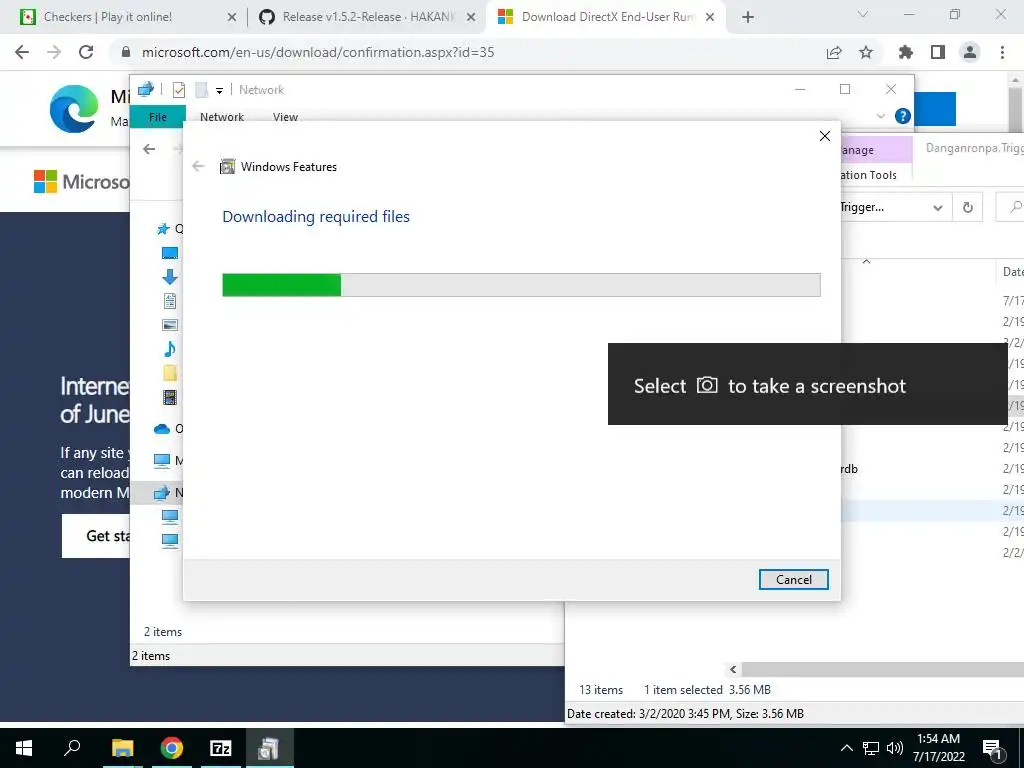
Task: Open 7-Zip from taskbar
Action: pos(221,748)
